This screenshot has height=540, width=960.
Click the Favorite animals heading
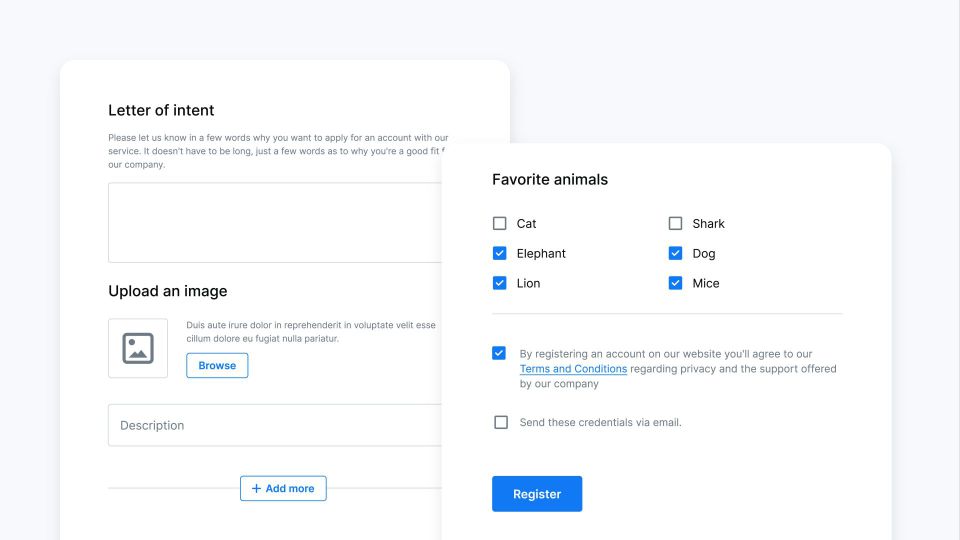coord(550,180)
